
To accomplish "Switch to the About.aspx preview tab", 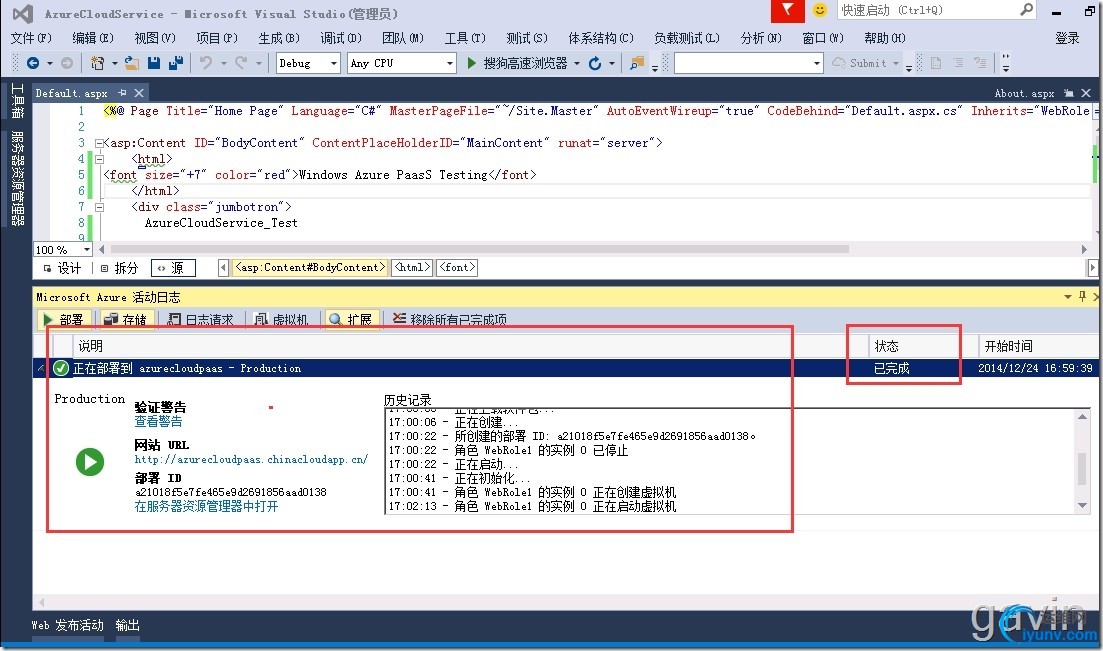I will [1024, 93].
